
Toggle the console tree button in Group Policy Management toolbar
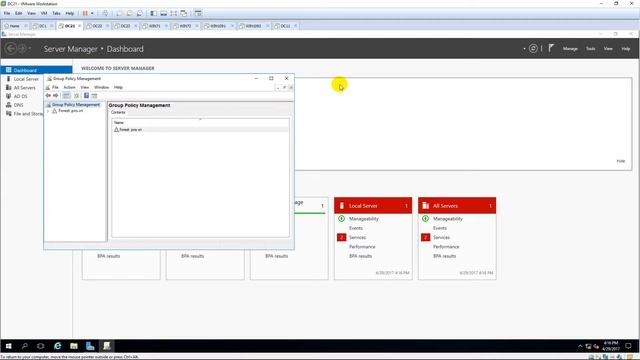[66, 96]
